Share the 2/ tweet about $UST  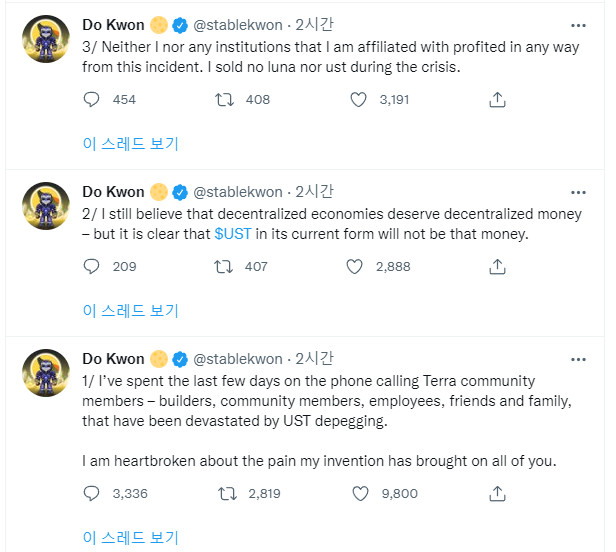(497, 267)
